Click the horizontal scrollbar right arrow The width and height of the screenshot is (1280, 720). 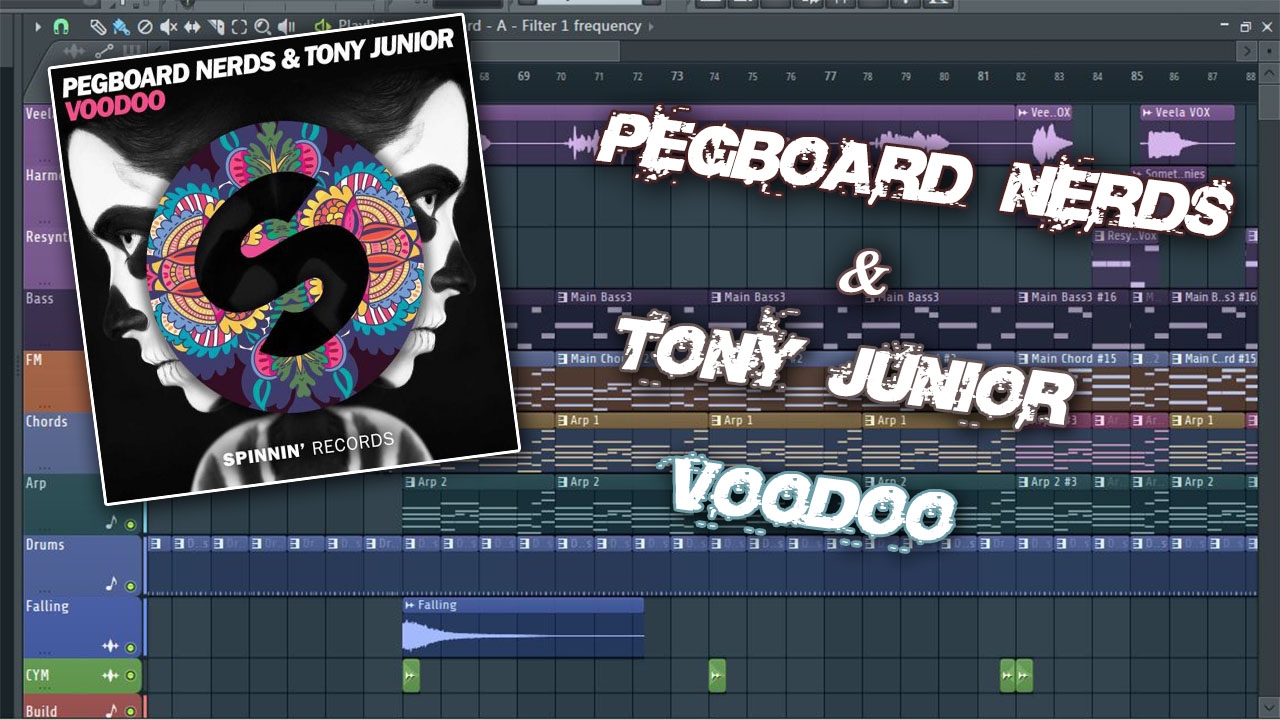[x=1246, y=51]
